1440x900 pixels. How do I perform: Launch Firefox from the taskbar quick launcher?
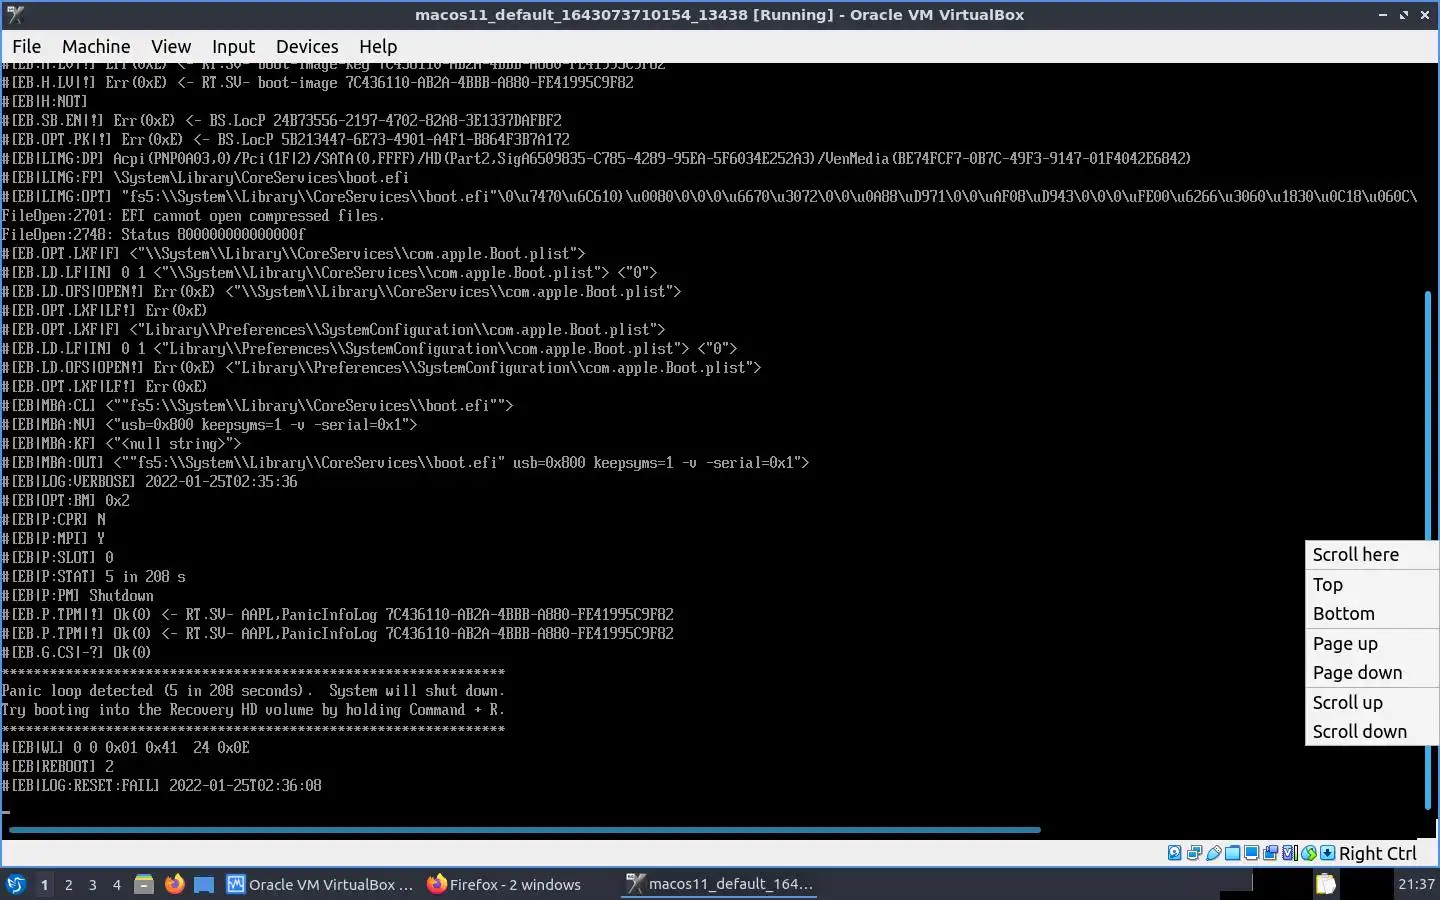pyautogui.click(x=174, y=884)
